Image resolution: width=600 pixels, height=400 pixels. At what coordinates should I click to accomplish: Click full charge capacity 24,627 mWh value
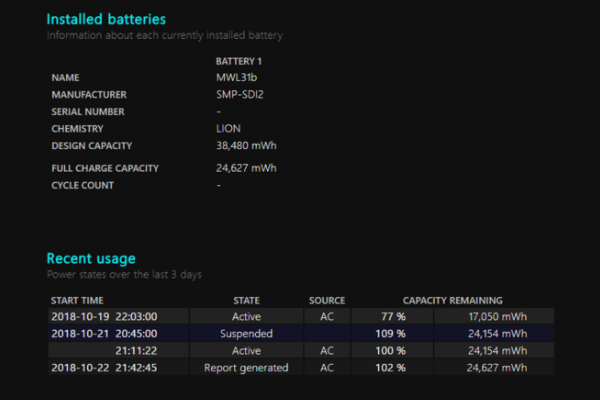coord(246,168)
